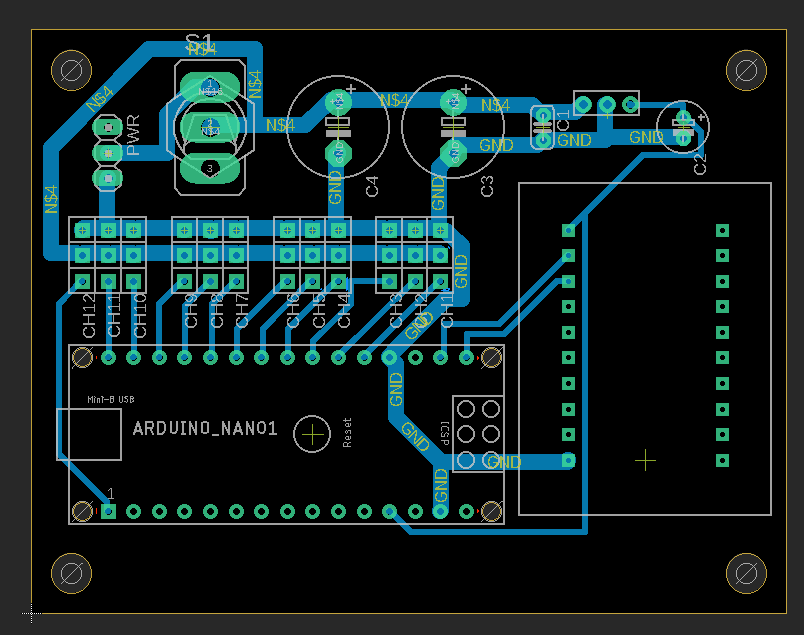Screen dimensions: 804x635
Task: Click the top-left mounting hole
Action: 72,70
